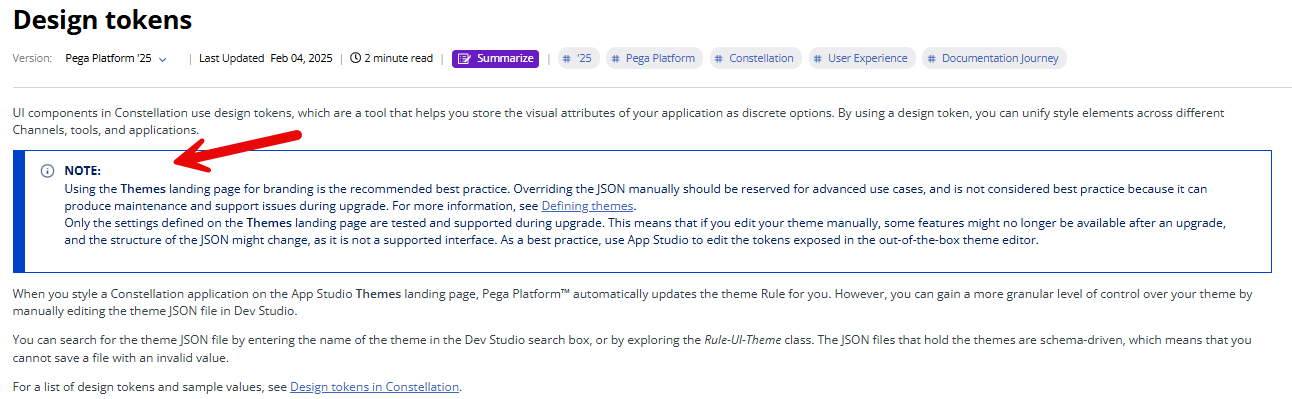The height and width of the screenshot is (399, 1292).
Task: Click the version dropdown chevron arrow
Action: pos(162,59)
